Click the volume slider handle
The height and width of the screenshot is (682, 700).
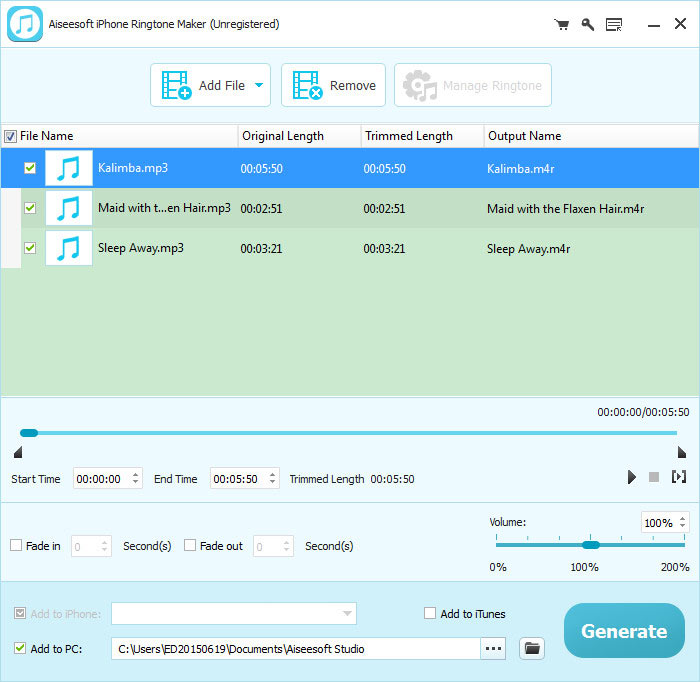[591, 545]
